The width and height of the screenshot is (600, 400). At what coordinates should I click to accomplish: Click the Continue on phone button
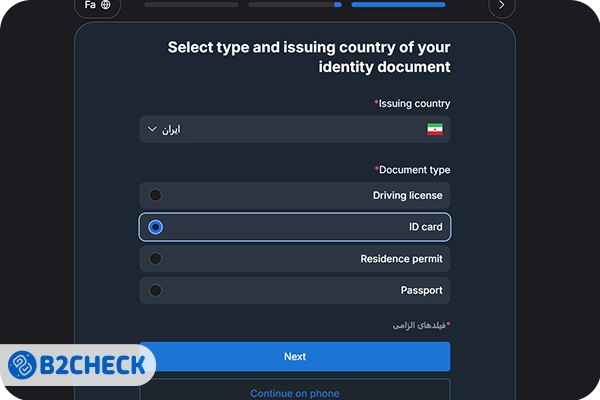point(295,392)
